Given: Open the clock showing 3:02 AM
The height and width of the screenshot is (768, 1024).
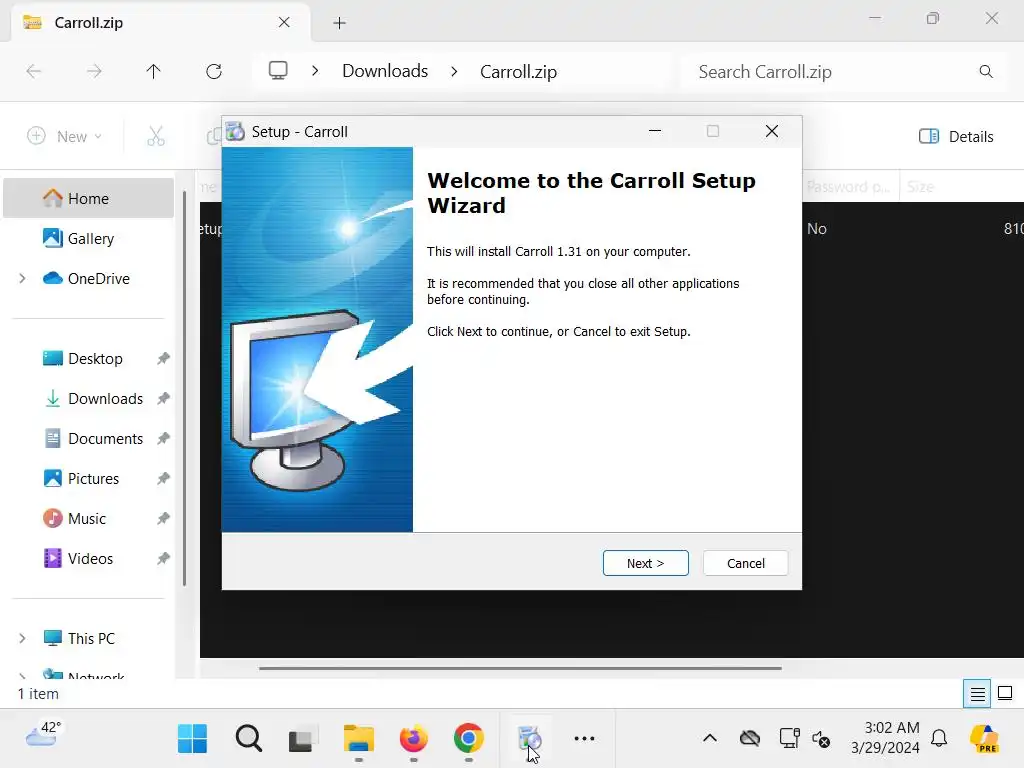Looking at the screenshot, I should [x=885, y=737].
